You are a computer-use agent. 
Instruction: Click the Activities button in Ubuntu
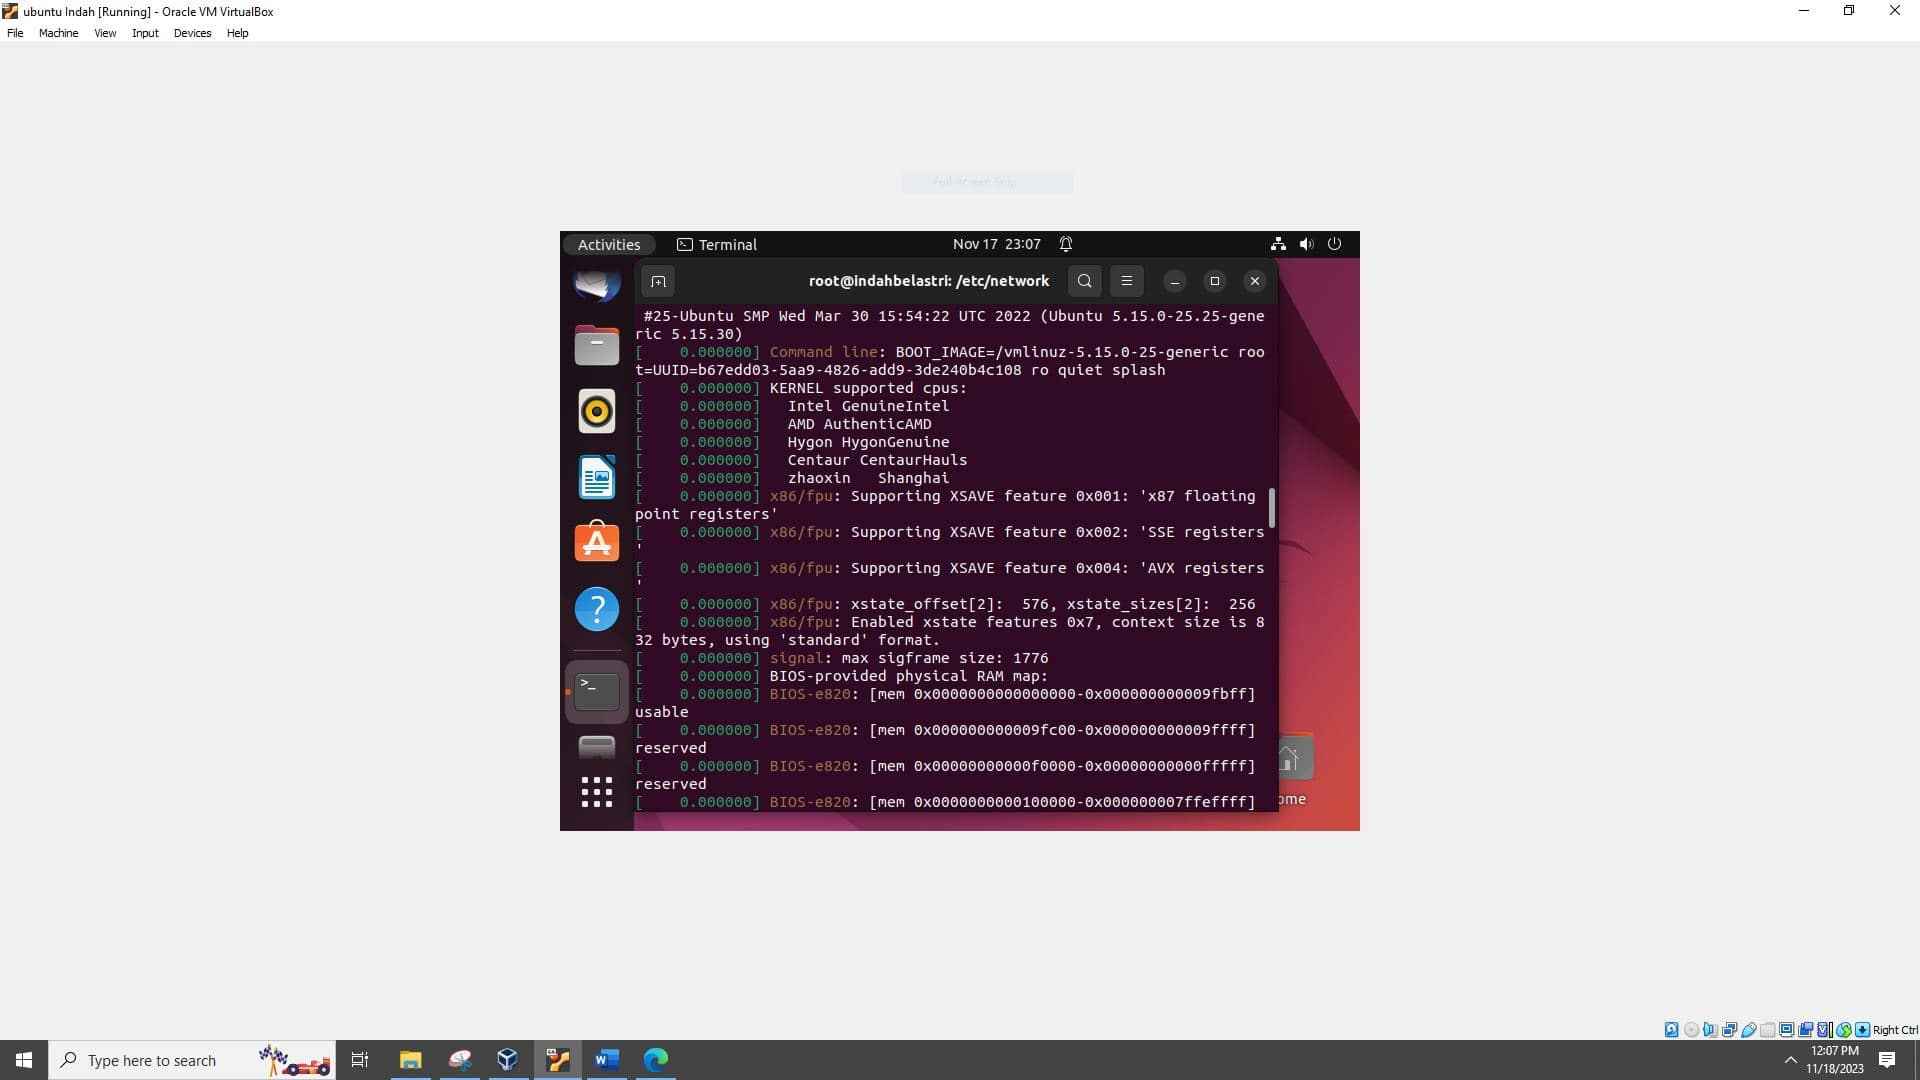[609, 244]
